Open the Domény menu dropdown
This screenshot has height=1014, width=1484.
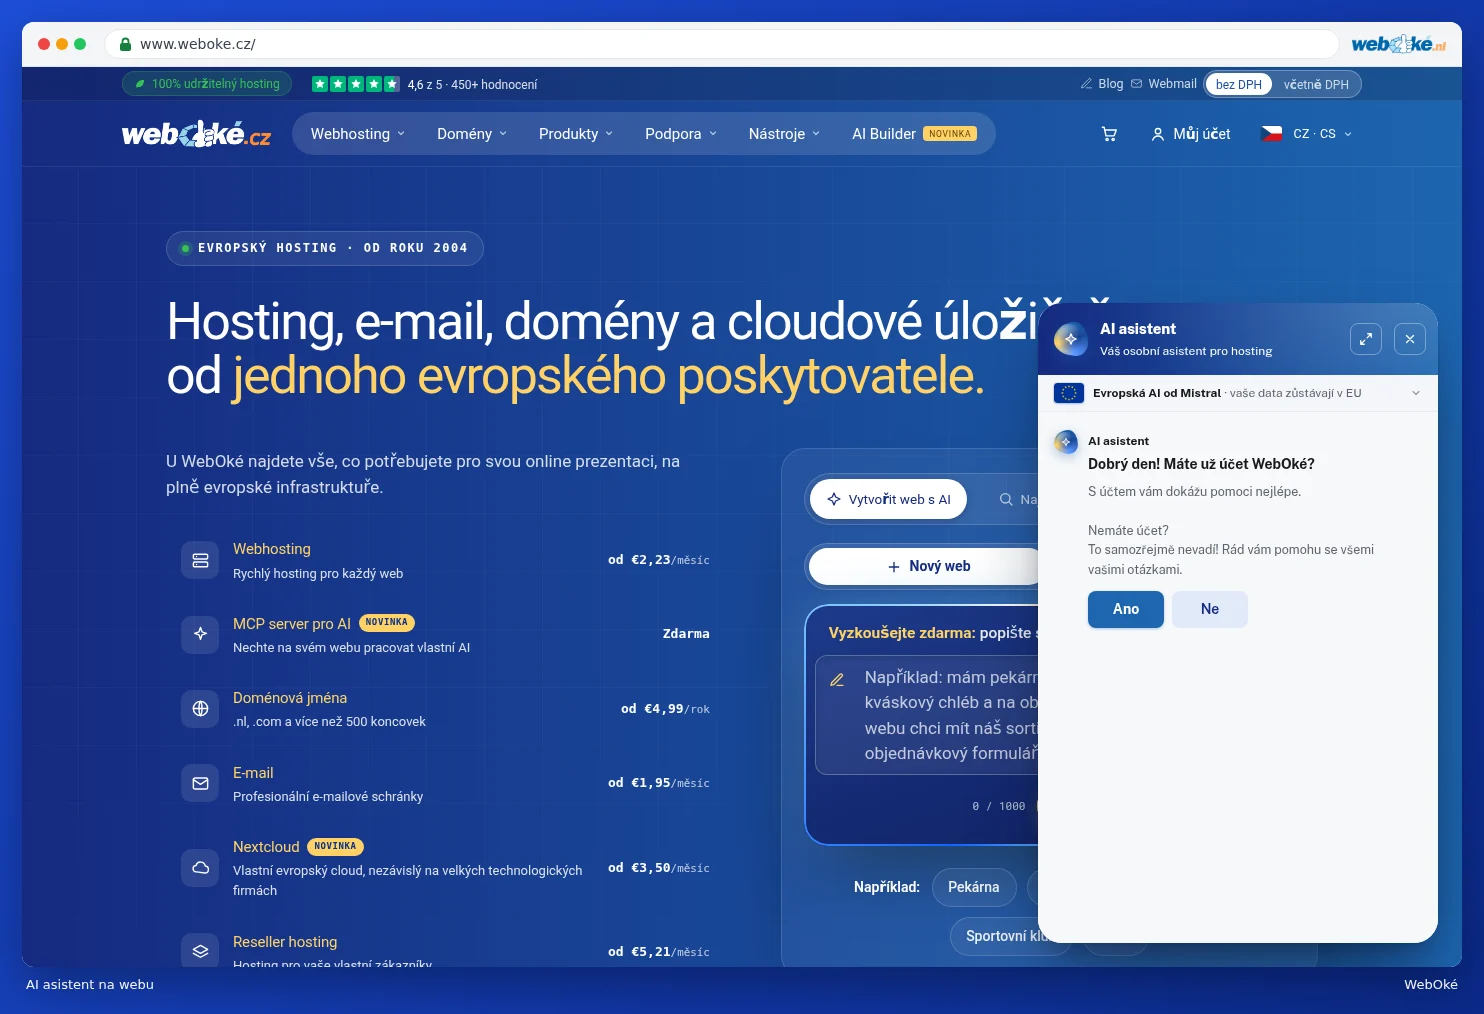coord(472,134)
